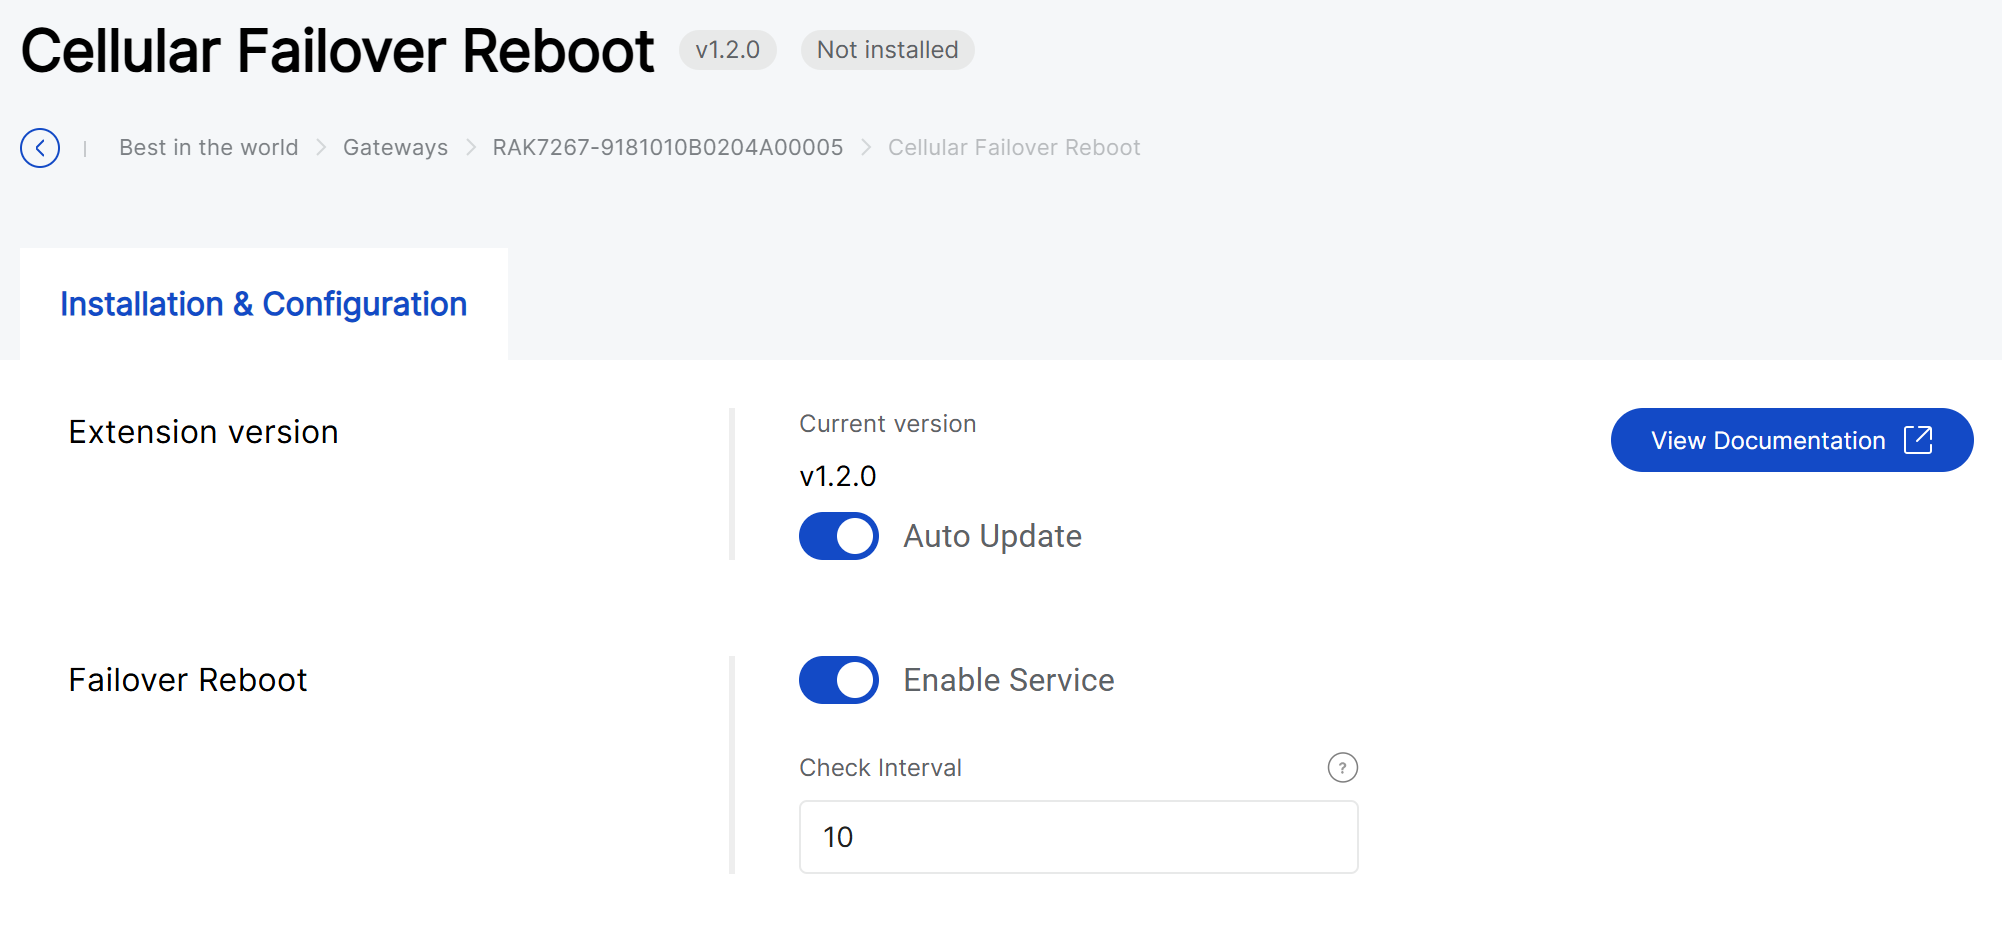The width and height of the screenshot is (2002, 927).
Task: Open the Gateways breadcrumb link
Action: click(x=395, y=148)
